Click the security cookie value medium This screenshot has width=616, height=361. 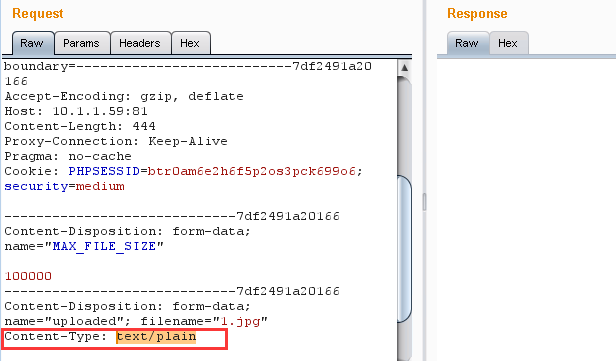tap(100, 186)
